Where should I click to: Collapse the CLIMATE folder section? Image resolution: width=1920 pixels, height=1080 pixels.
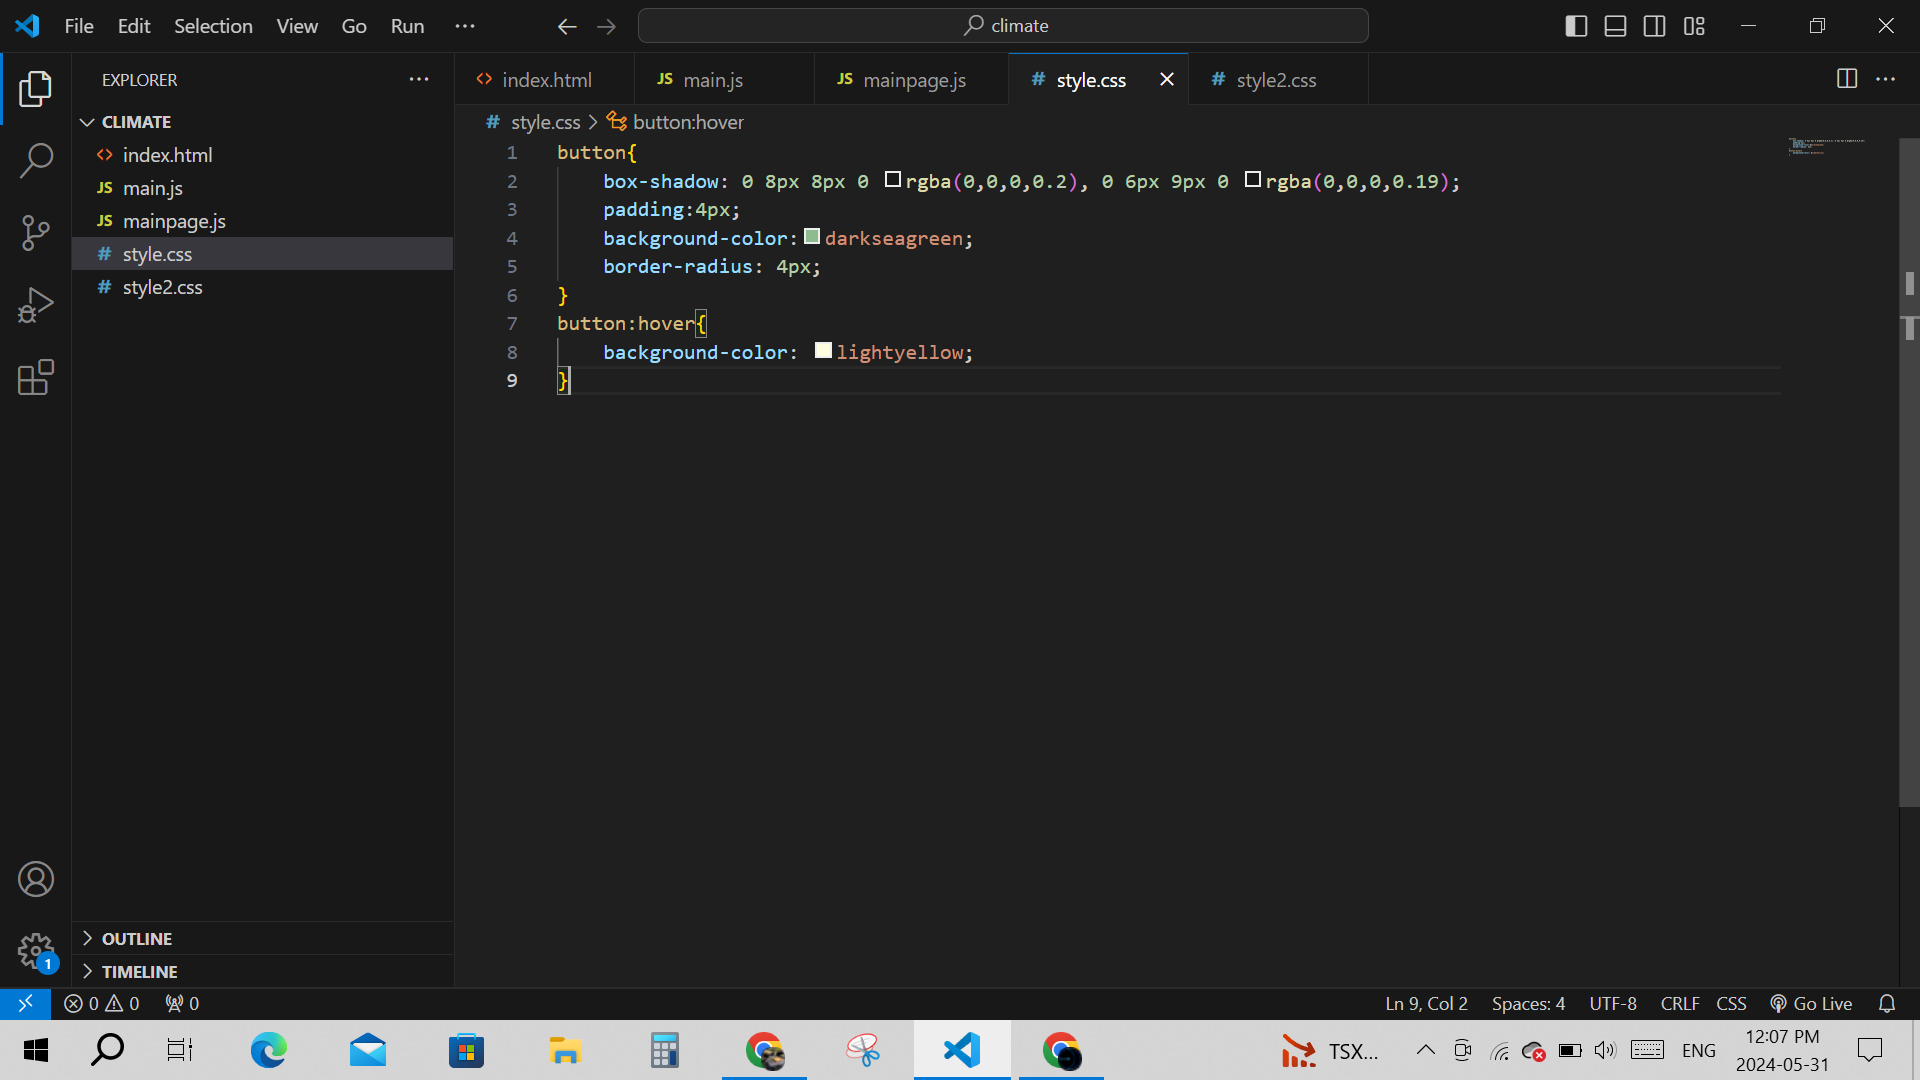pos(136,122)
